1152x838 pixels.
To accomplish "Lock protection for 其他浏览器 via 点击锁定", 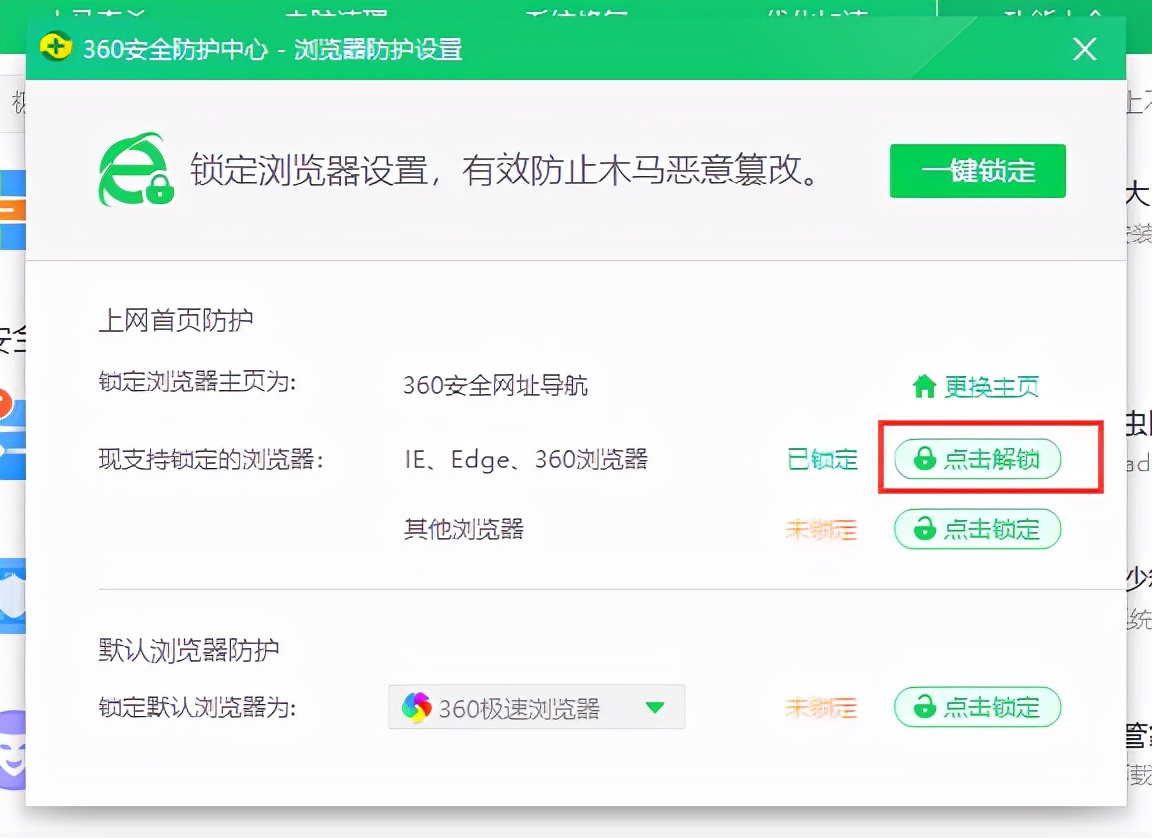I will click(977, 529).
